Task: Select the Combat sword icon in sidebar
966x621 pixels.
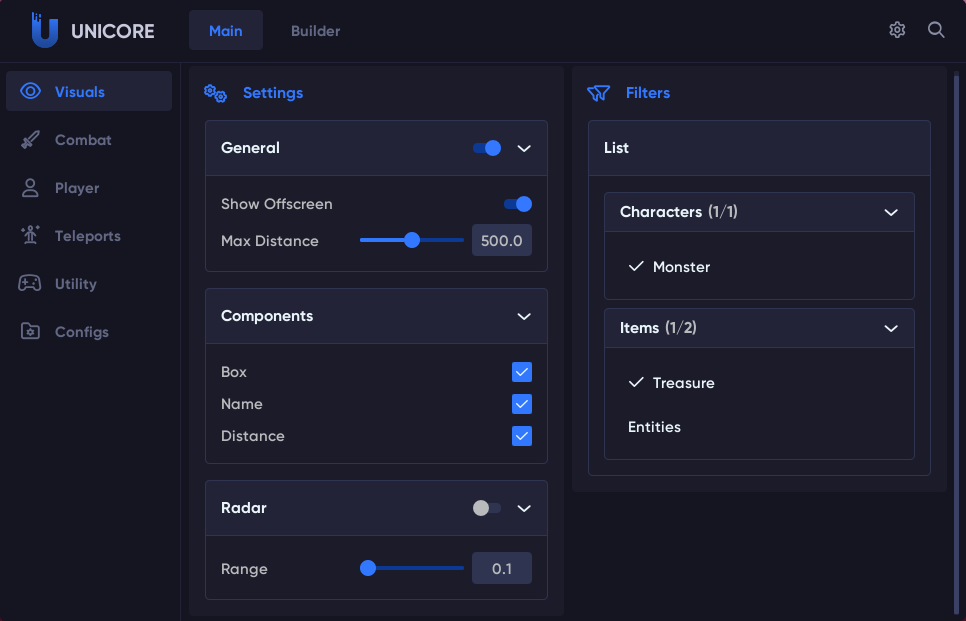Action: coord(30,140)
